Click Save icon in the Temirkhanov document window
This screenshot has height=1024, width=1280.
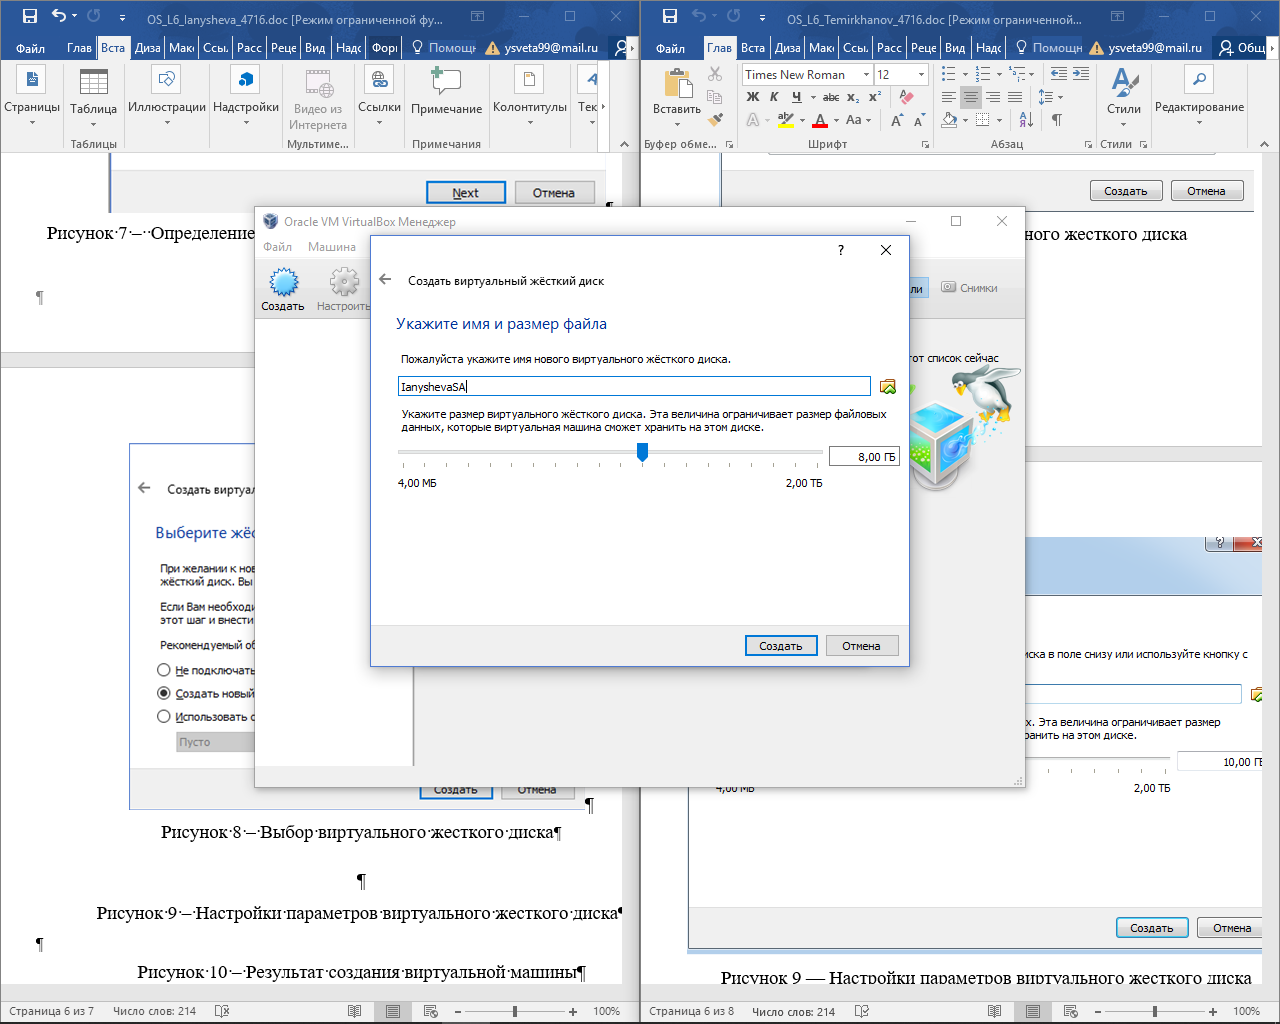coord(670,16)
